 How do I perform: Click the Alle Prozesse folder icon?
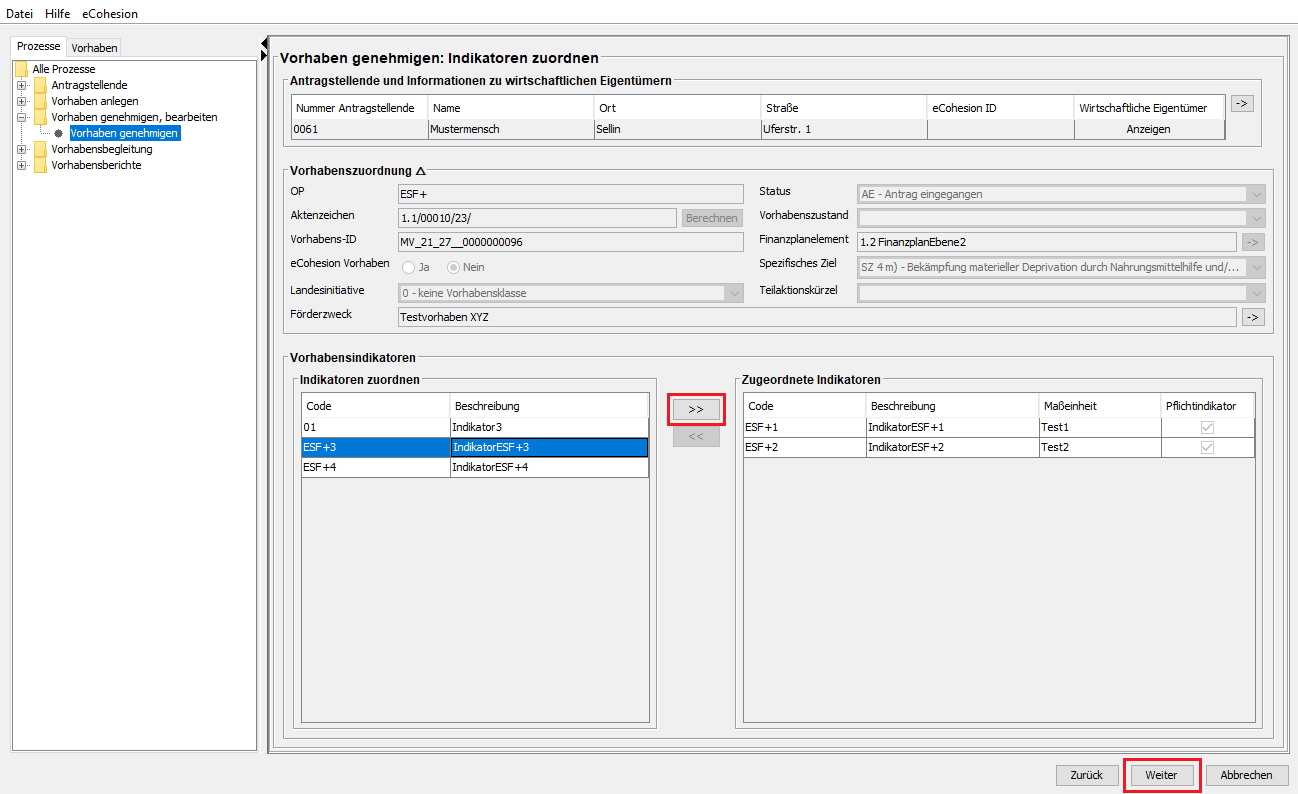tap(21, 69)
